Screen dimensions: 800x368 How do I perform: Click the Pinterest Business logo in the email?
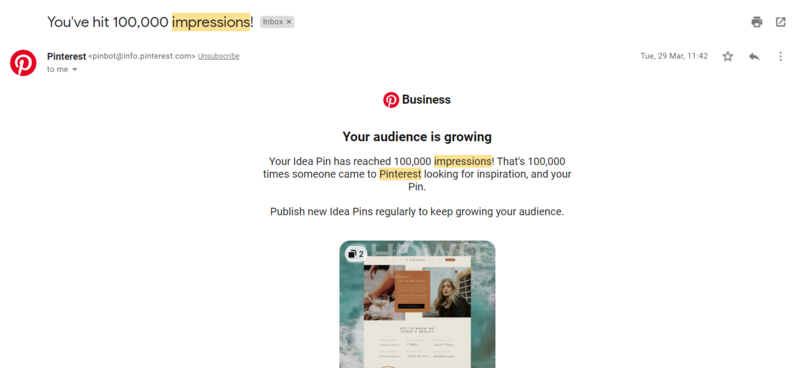tap(417, 100)
